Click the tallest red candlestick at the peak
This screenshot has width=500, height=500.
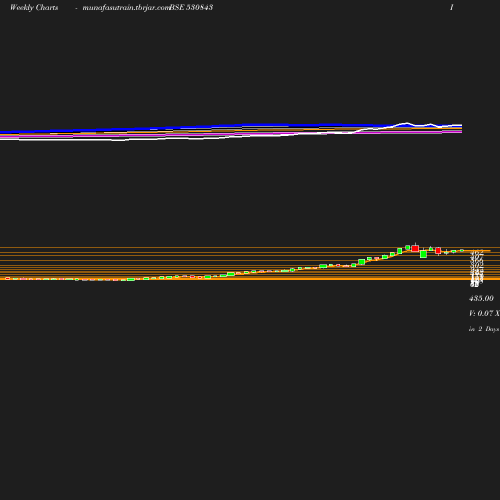(415, 248)
